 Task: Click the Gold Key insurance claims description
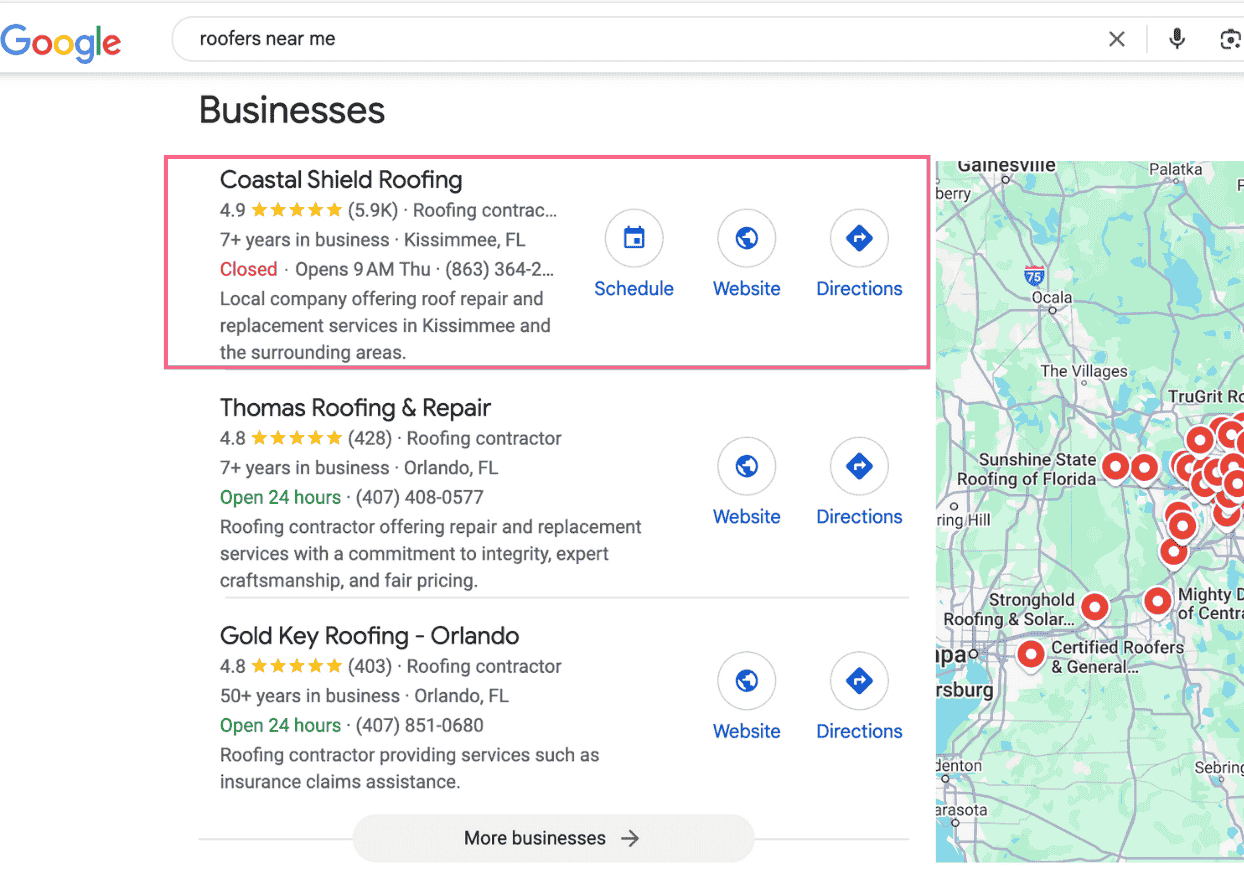click(409, 768)
